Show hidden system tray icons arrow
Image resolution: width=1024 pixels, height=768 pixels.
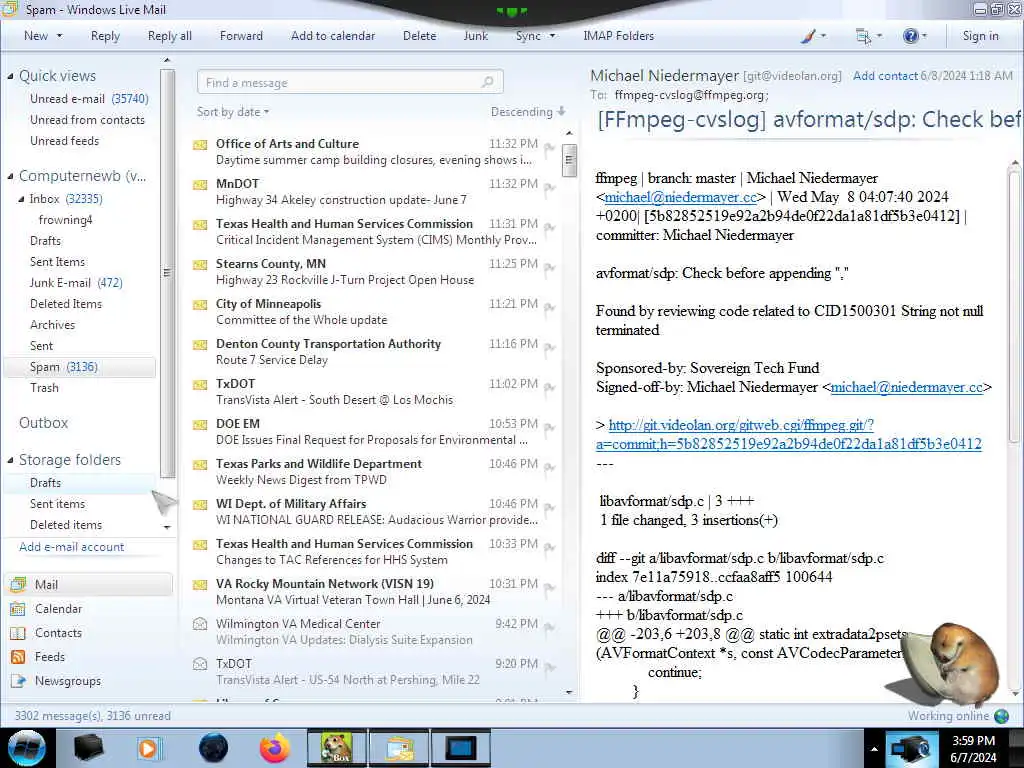(x=874, y=749)
